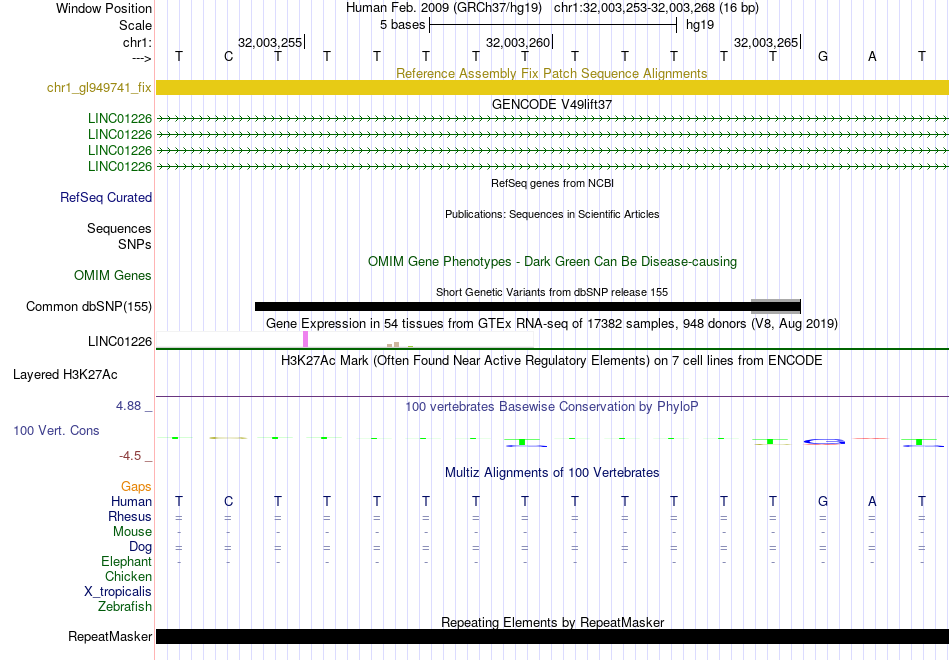Screen dimensions: 950x660
Task: Select the Rhesus species label
Action: click(130, 517)
